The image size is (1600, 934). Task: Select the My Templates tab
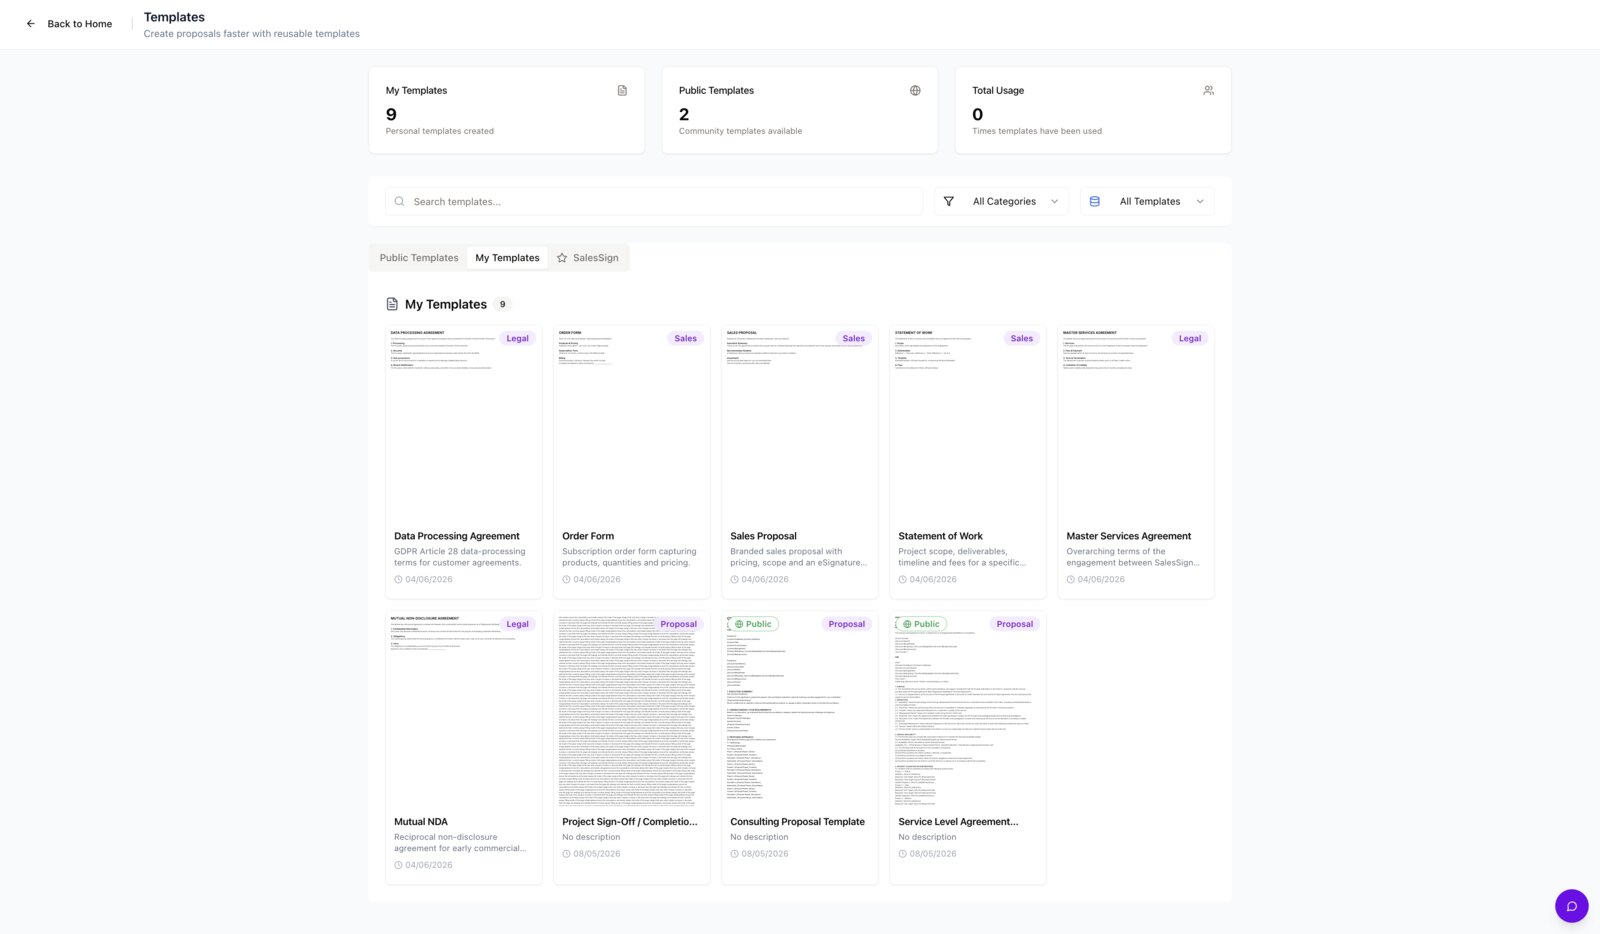507,258
